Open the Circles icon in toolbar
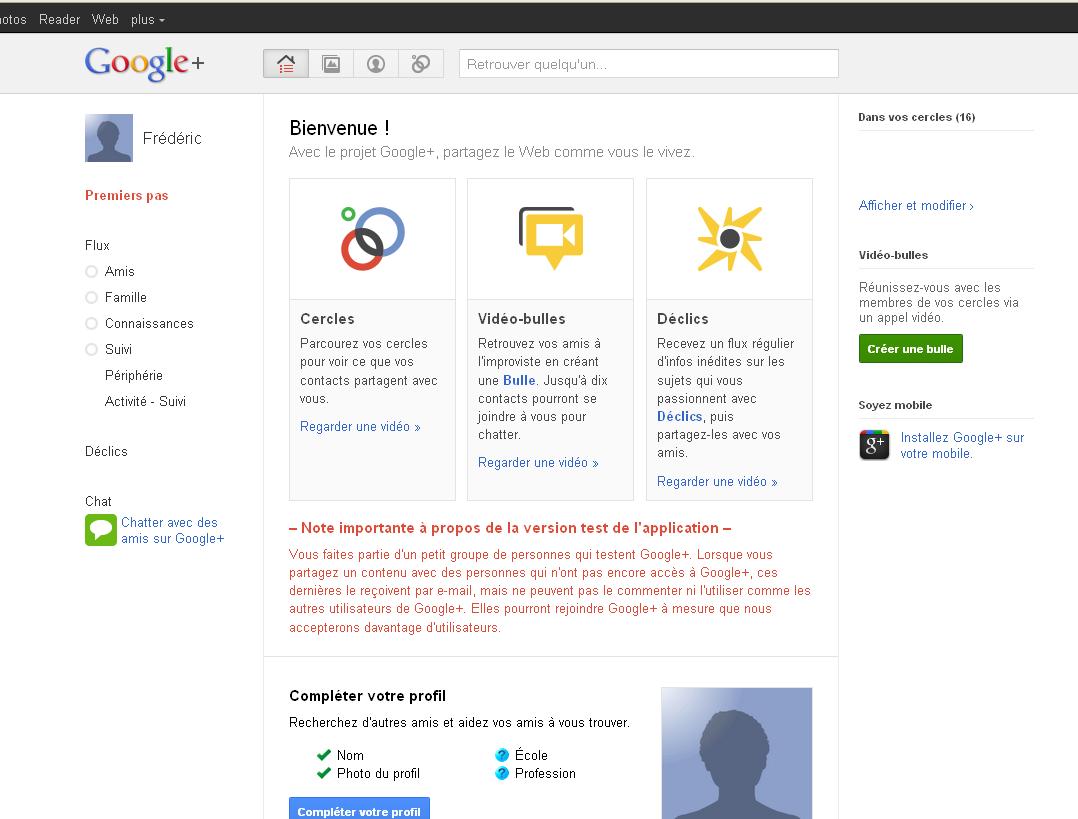The width and height of the screenshot is (1078, 819). tap(421, 64)
